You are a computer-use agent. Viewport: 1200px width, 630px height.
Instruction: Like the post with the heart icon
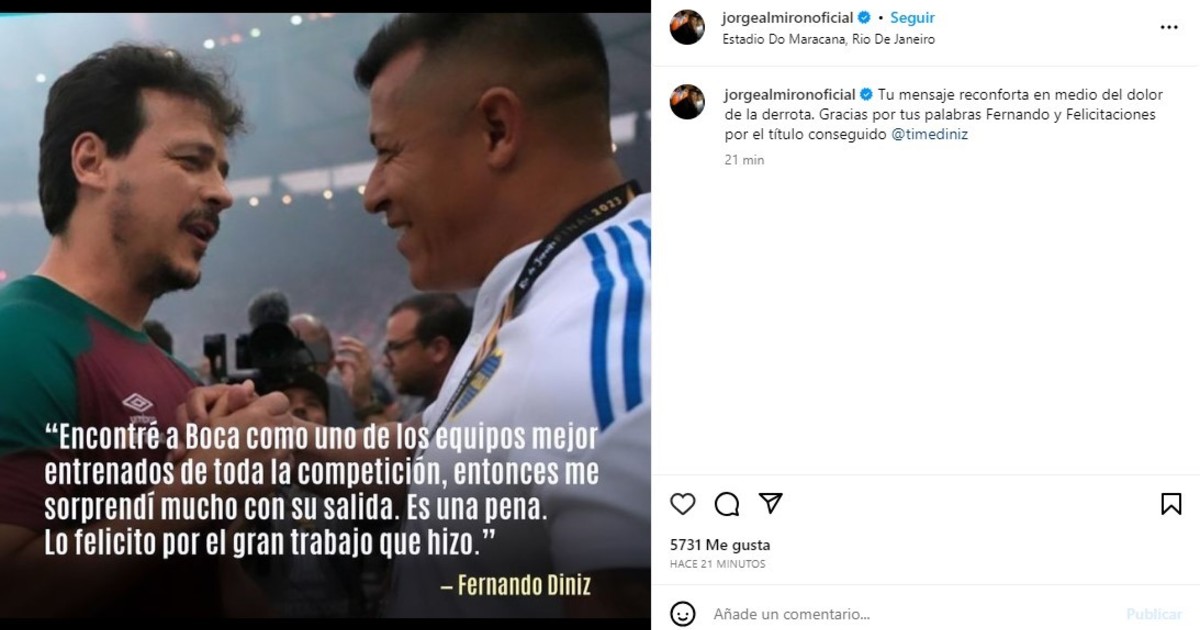(683, 504)
